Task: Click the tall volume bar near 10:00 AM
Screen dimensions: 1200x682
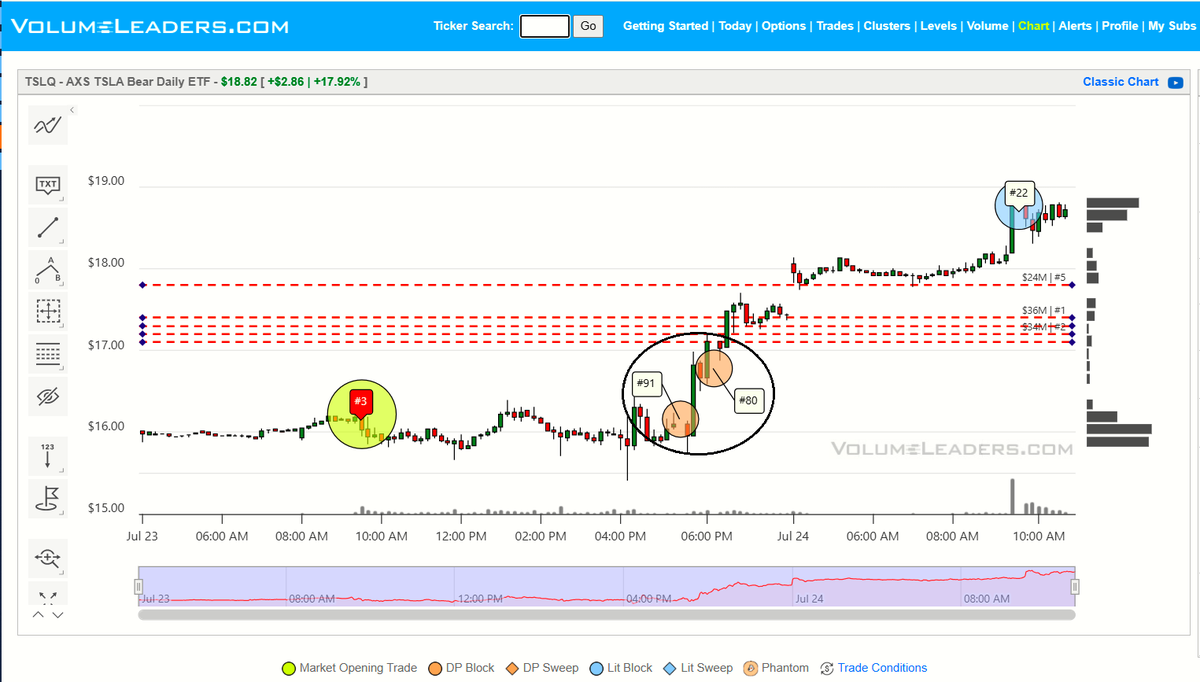Action: (x=1012, y=497)
